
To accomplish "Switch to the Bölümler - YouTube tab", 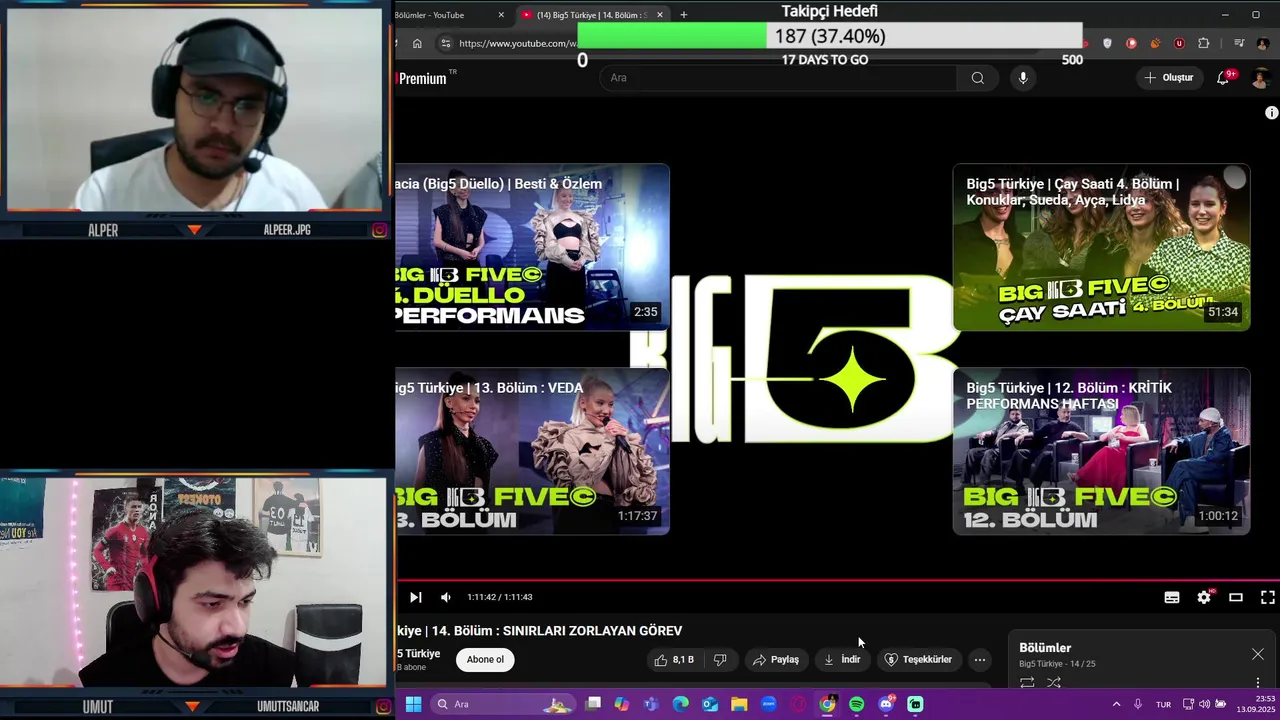I will coord(430,15).
